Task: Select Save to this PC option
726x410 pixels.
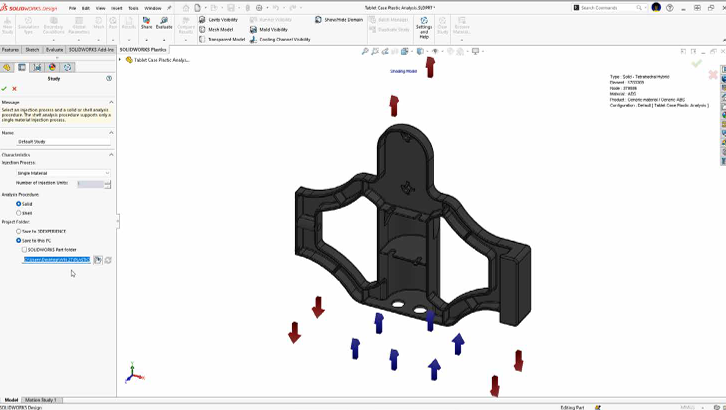Action: [19, 240]
